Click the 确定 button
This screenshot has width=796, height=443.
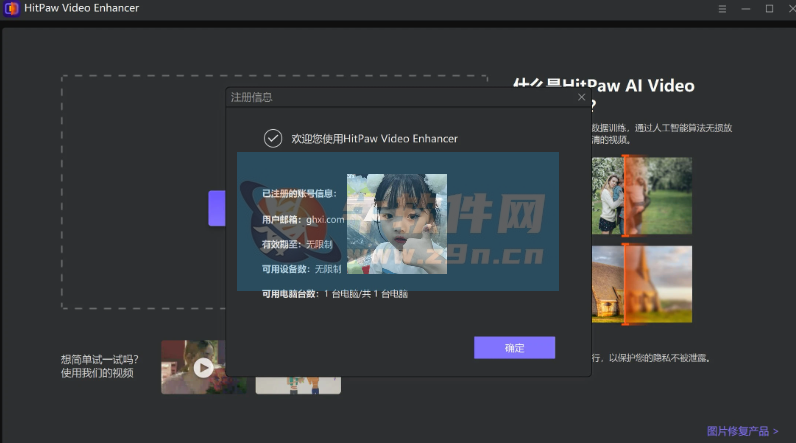pyautogui.click(x=514, y=348)
